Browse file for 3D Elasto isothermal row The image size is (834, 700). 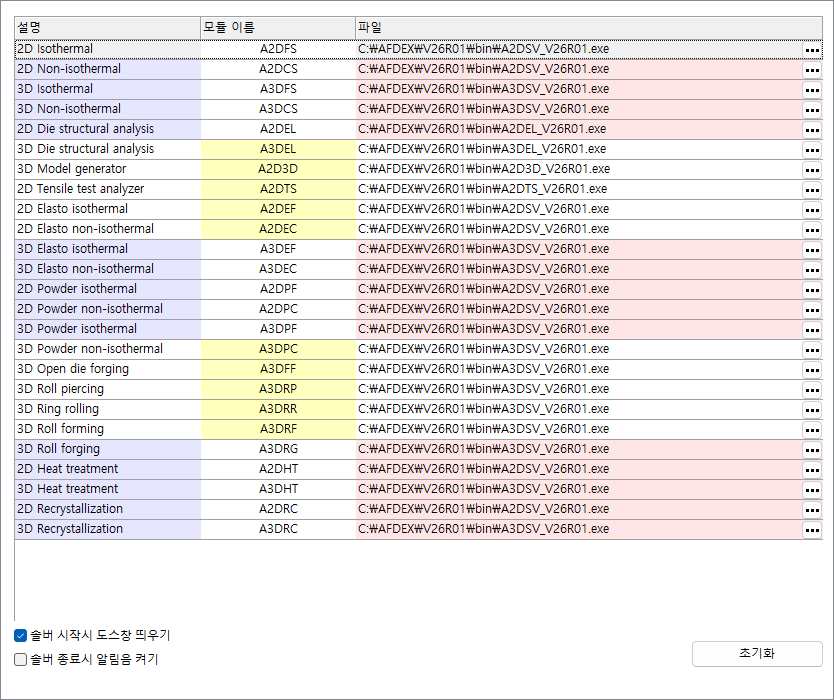point(812,249)
